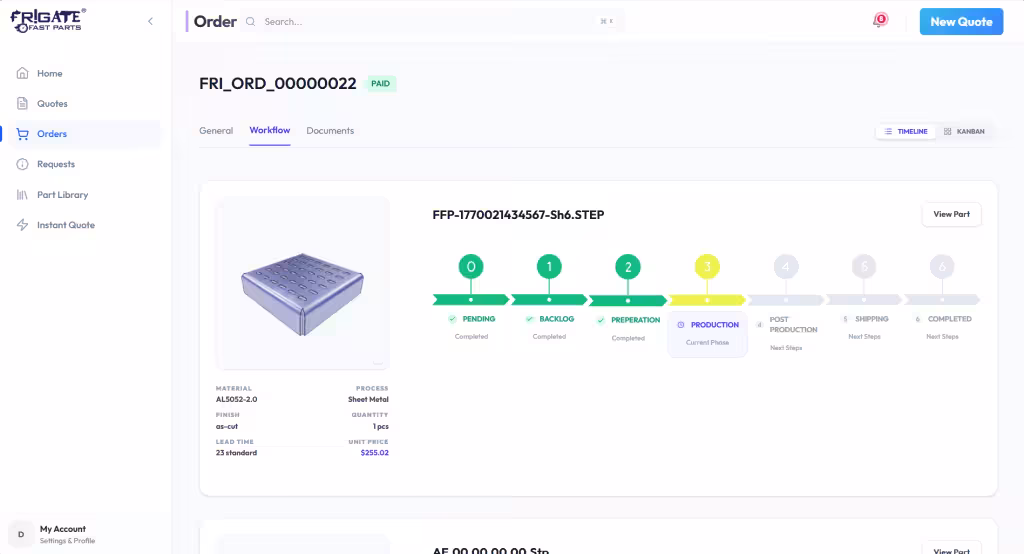Viewport: 1024px width, 554px height.
Task: Collapse the sidebar with the chevron arrow
Action: pos(150,21)
